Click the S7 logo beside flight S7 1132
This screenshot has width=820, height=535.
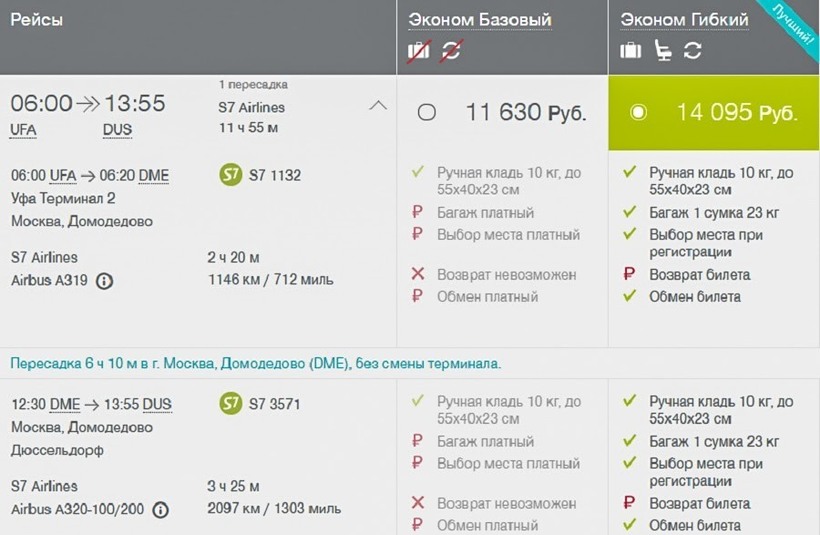(x=230, y=176)
